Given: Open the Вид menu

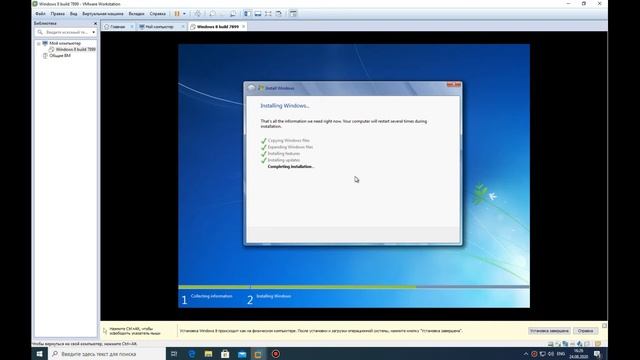Looking at the screenshot, I should (x=73, y=13).
